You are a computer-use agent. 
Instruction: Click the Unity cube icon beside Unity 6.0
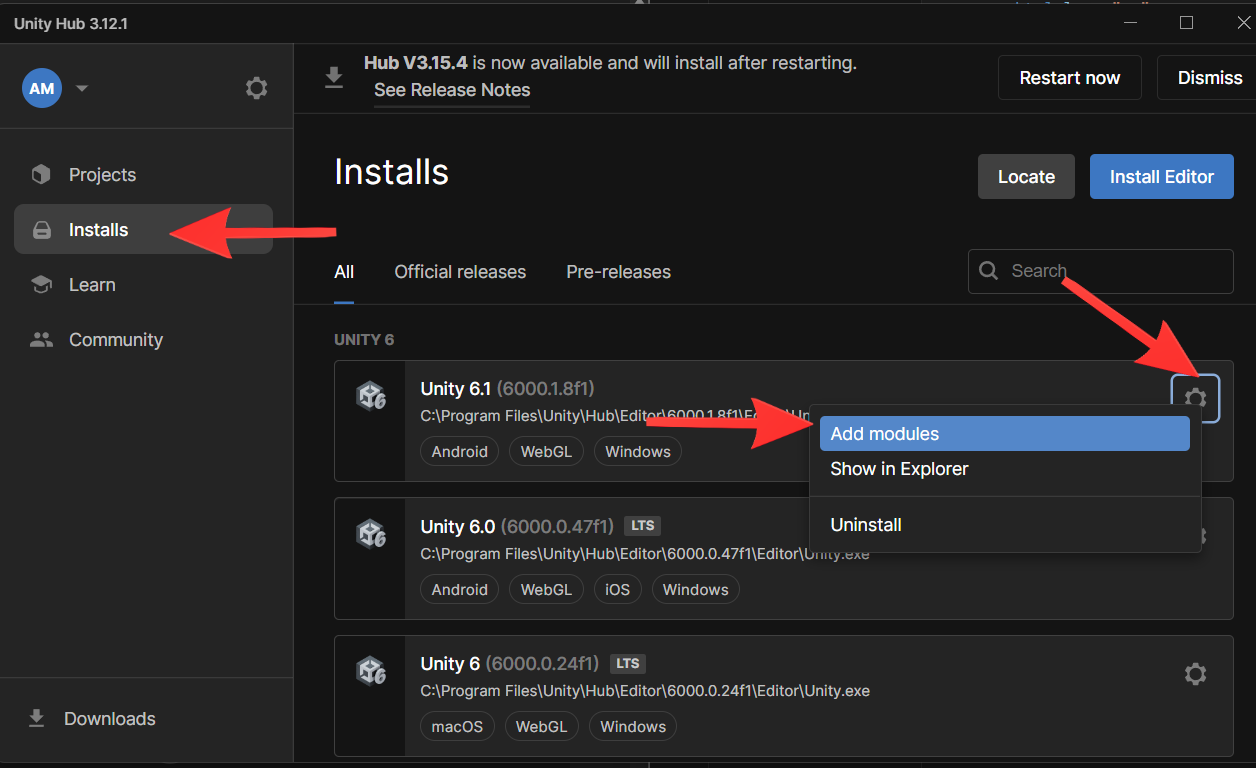tap(371, 534)
